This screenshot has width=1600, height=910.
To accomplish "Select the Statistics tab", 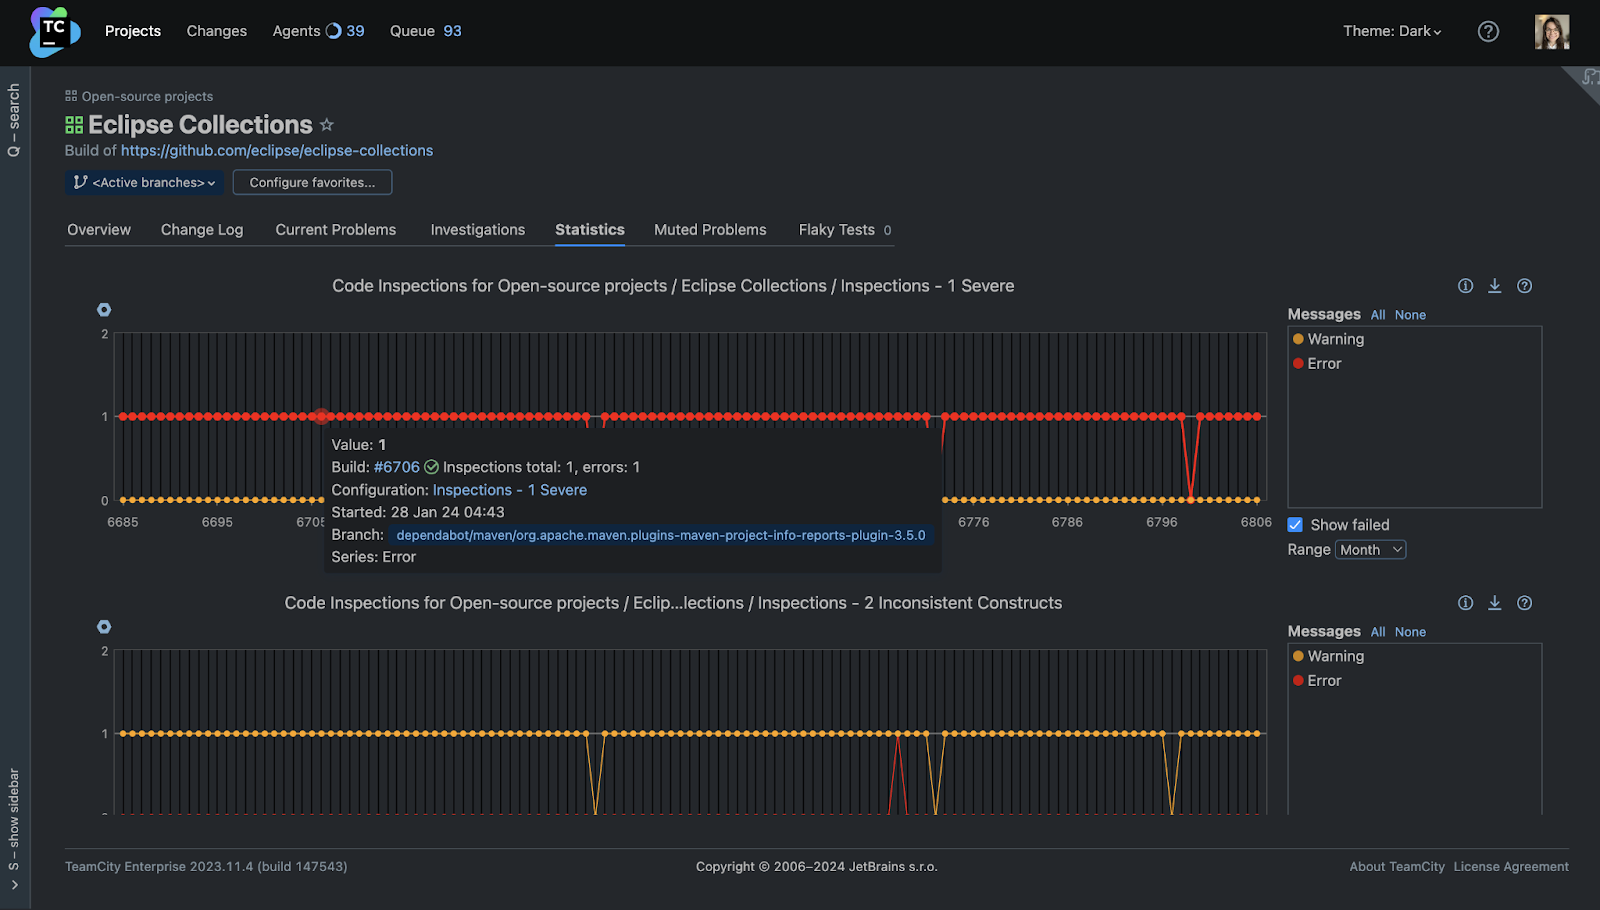I will [590, 230].
